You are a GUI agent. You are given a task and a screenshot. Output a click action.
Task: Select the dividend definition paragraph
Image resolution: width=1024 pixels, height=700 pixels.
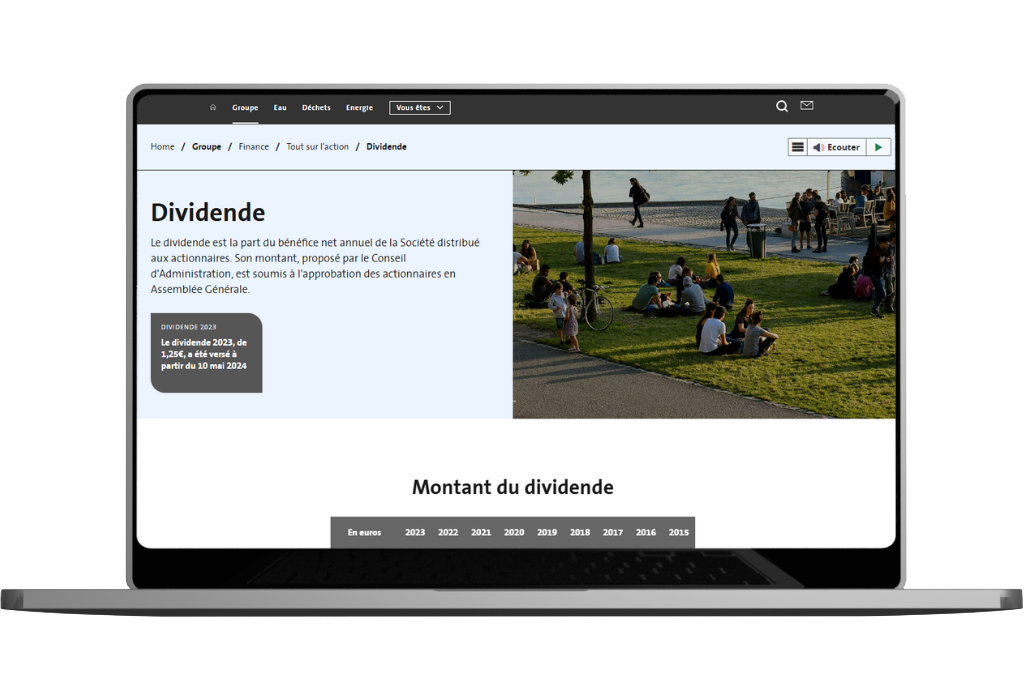pyautogui.click(x=315, y=266)
